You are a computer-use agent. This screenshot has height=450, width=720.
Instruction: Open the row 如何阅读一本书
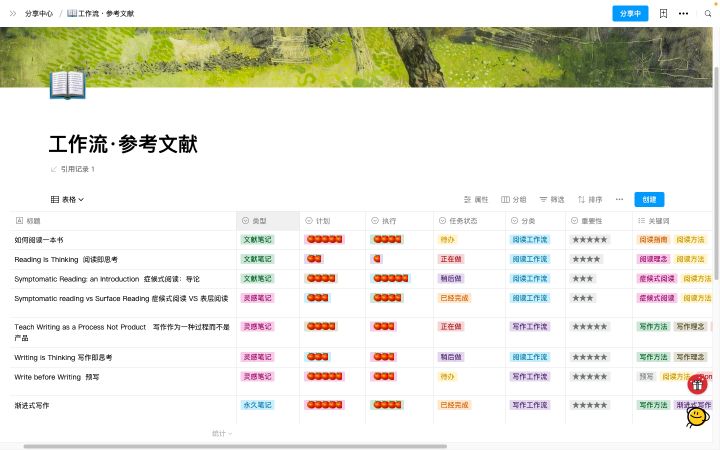39,240
